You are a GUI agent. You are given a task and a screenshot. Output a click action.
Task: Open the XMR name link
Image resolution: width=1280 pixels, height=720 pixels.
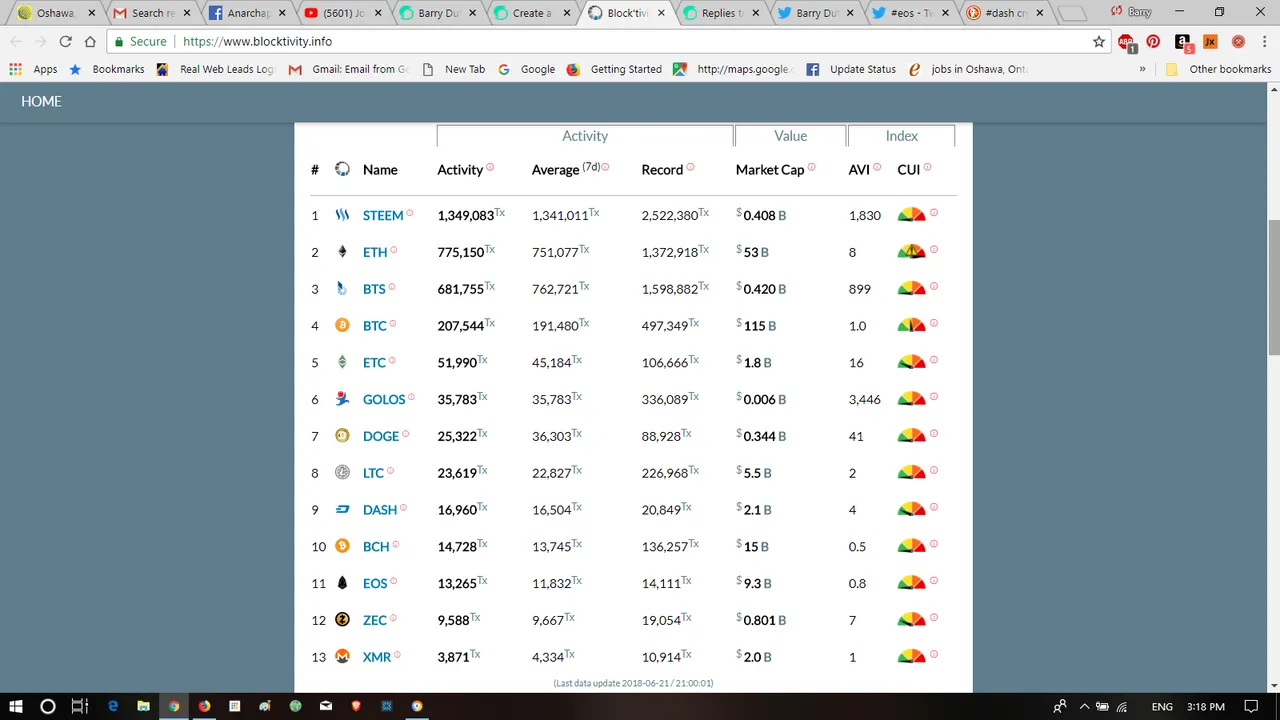click(377, 657)
